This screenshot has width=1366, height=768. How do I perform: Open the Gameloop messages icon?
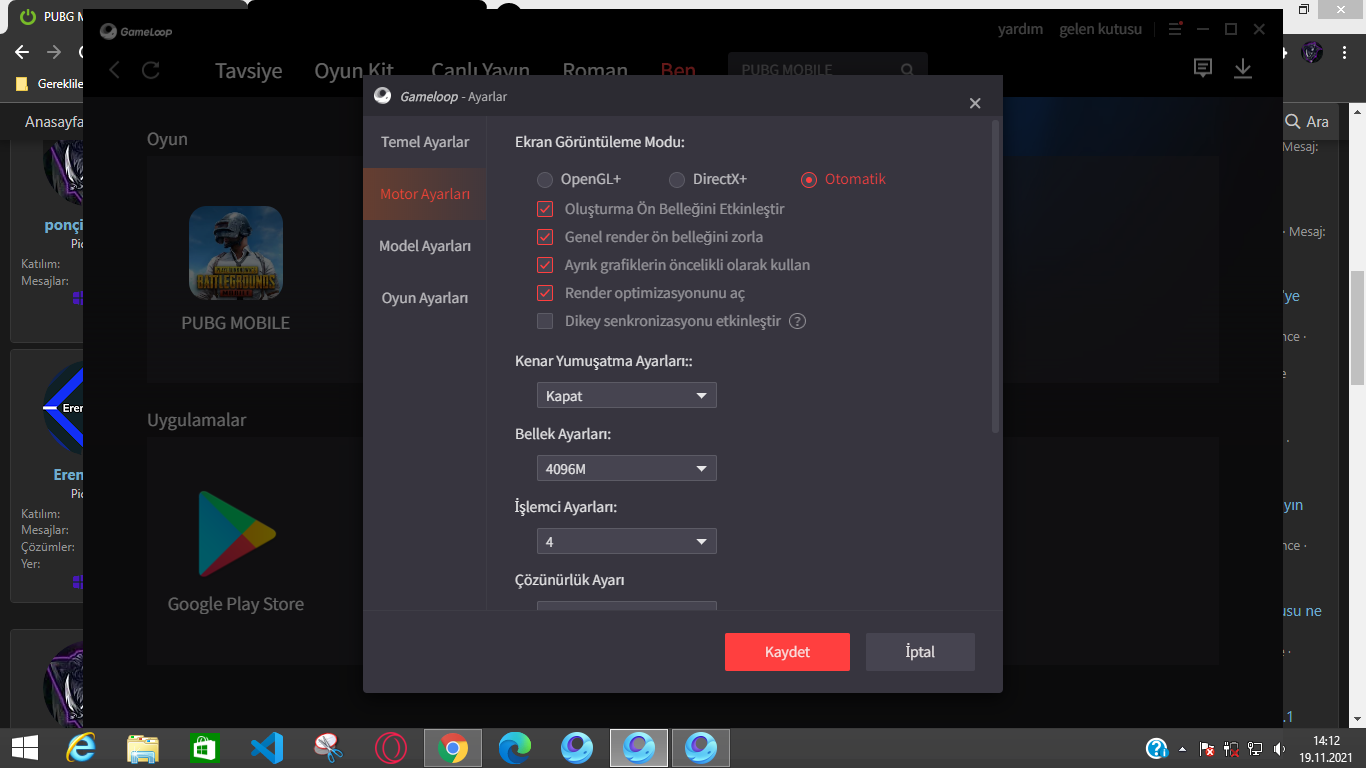1203,68
